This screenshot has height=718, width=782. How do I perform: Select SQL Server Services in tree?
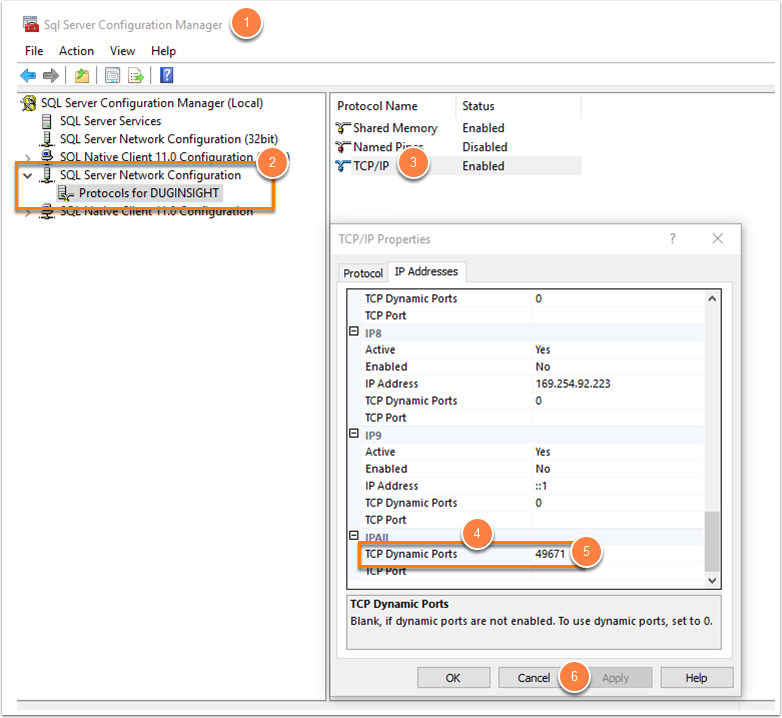click(110, 121)
